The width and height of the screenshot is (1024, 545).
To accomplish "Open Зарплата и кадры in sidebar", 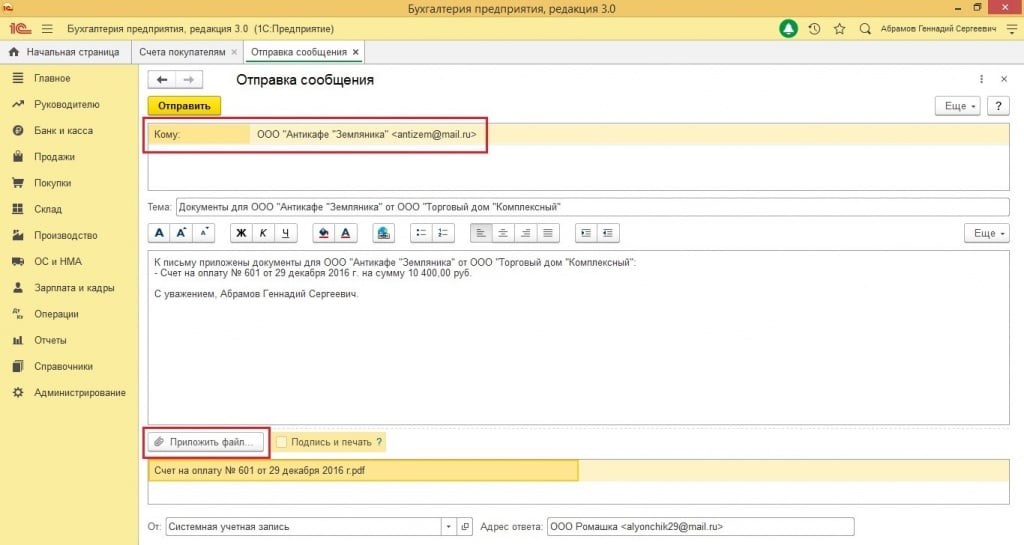I will click(73, 287).
